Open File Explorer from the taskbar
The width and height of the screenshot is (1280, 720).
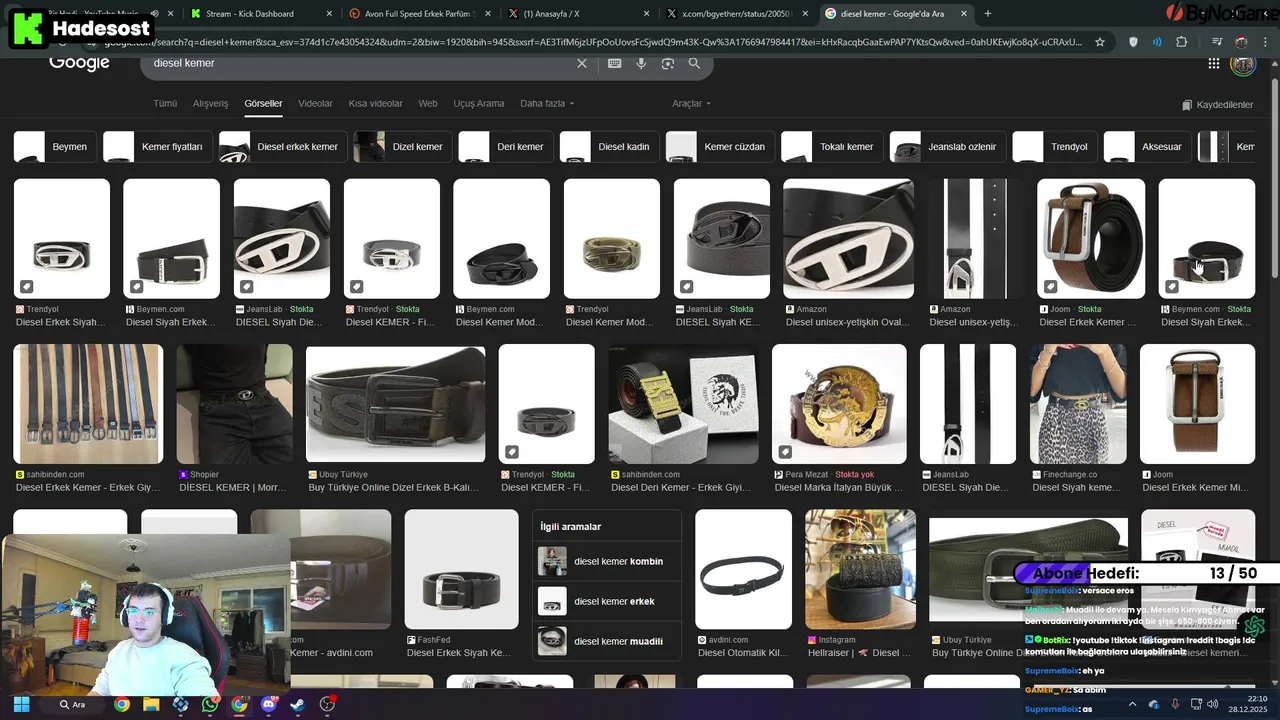(151, 704)
